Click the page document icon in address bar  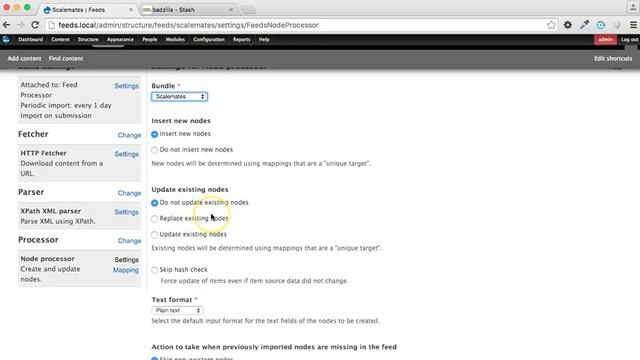pos(51,25)
